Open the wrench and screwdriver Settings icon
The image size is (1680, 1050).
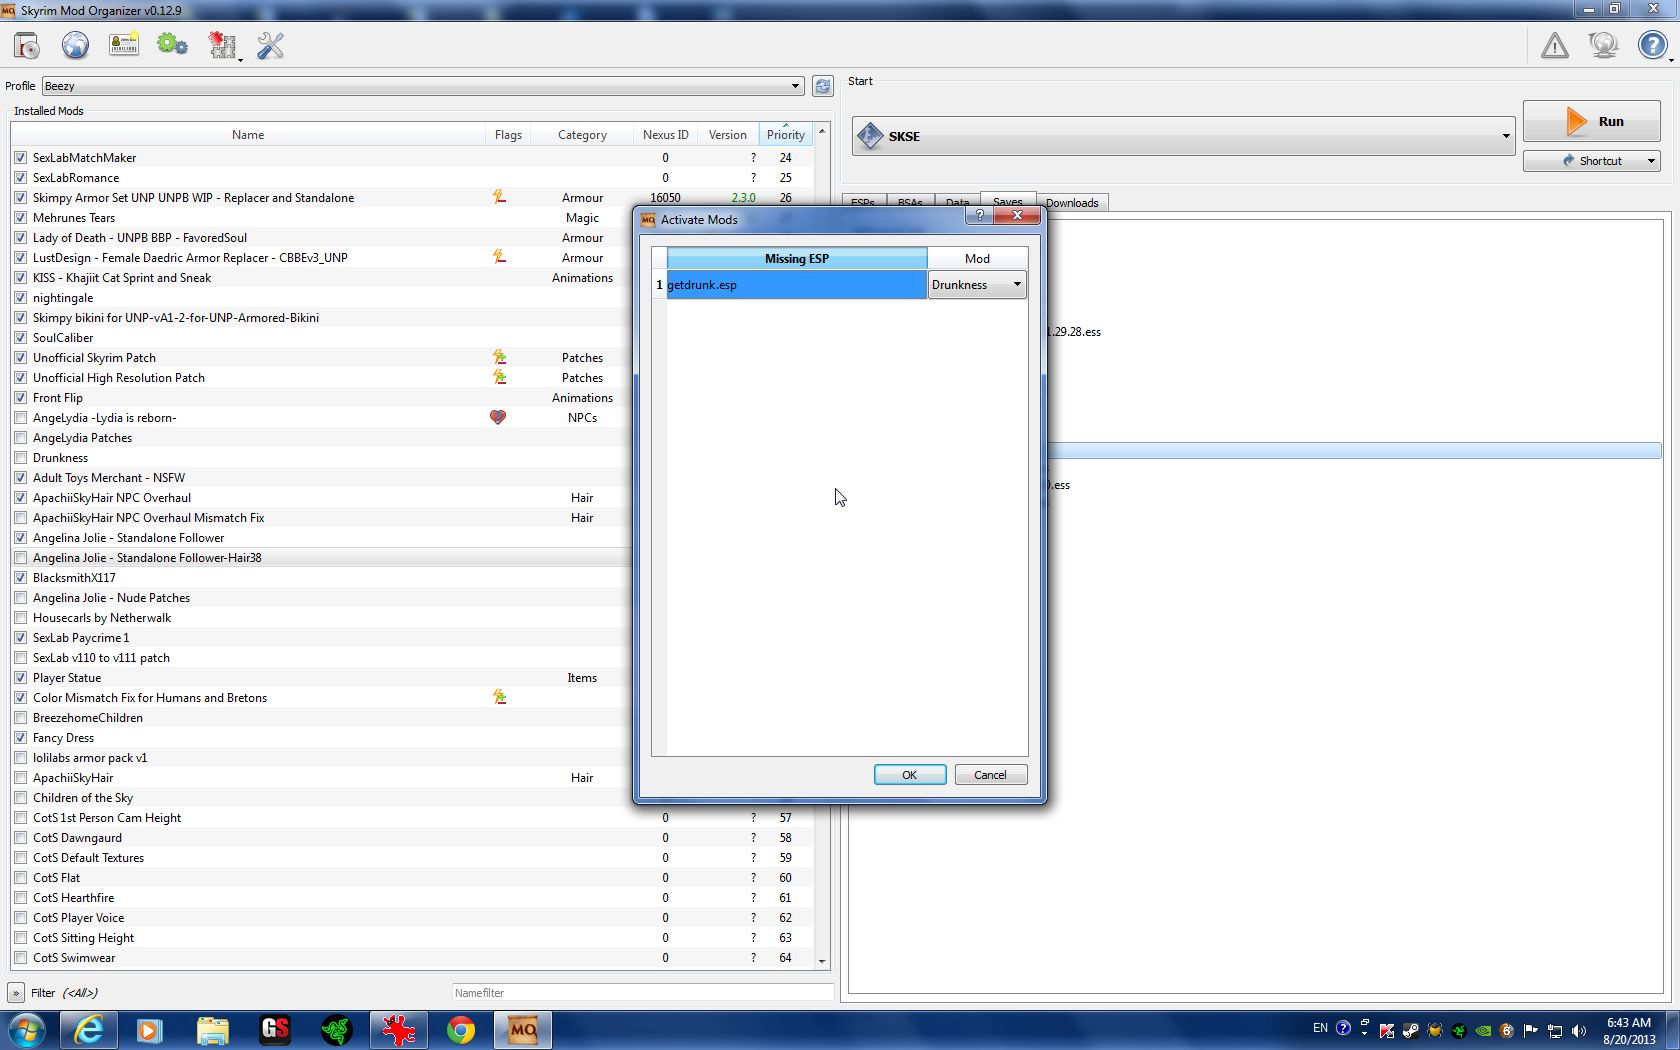[x=270, y=46]
